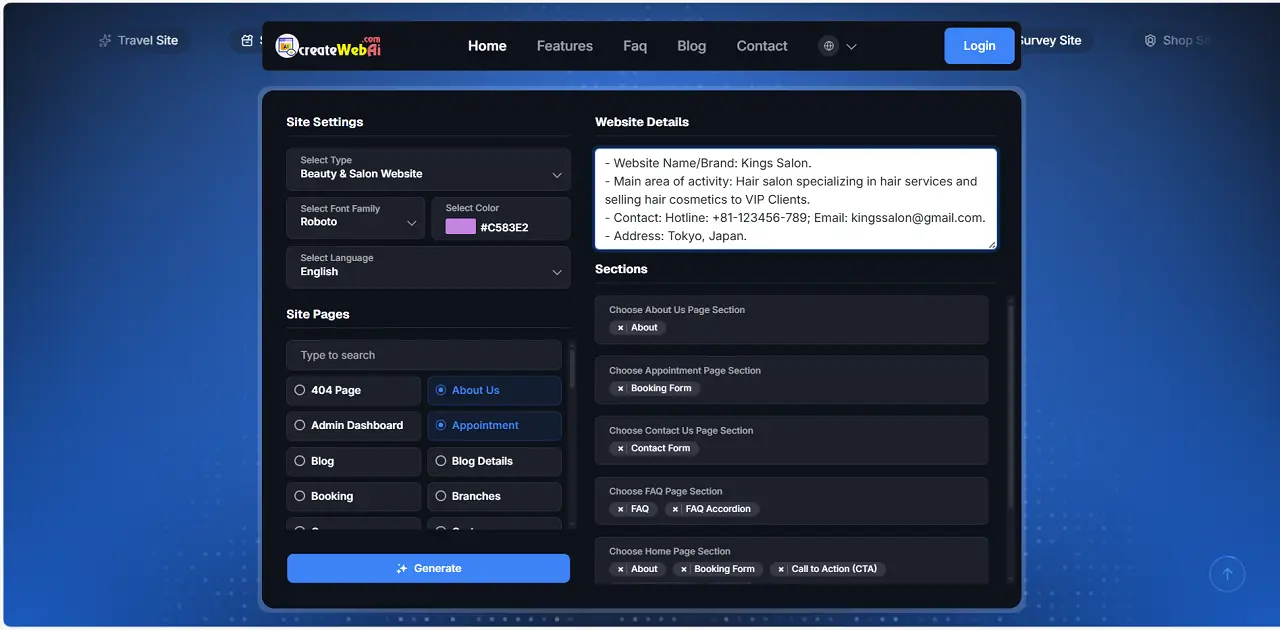Image resolution: width=1280 pixels, height=630 pixels.
Task: Open the Select Font Family dropdown
Action: (x=355, y=218)
